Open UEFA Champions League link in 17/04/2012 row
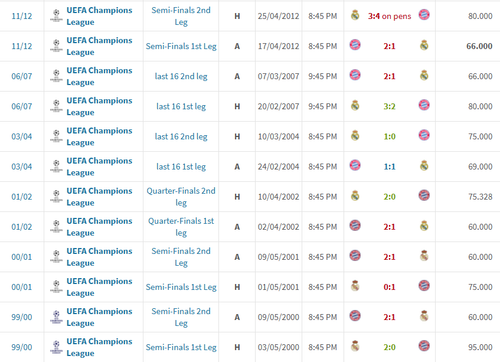Screen dimensions: 500x362 tap(99, 46)
